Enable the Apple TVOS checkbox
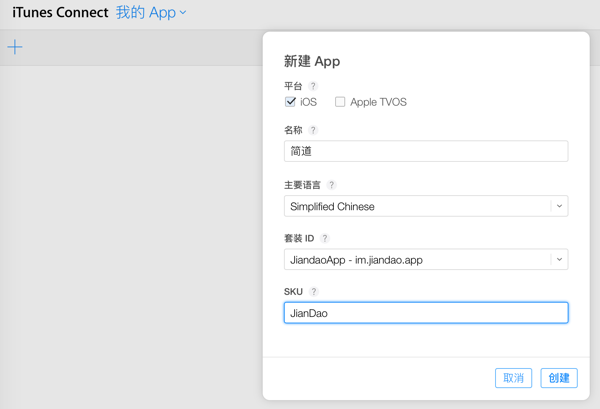 (x=340, y=102)
